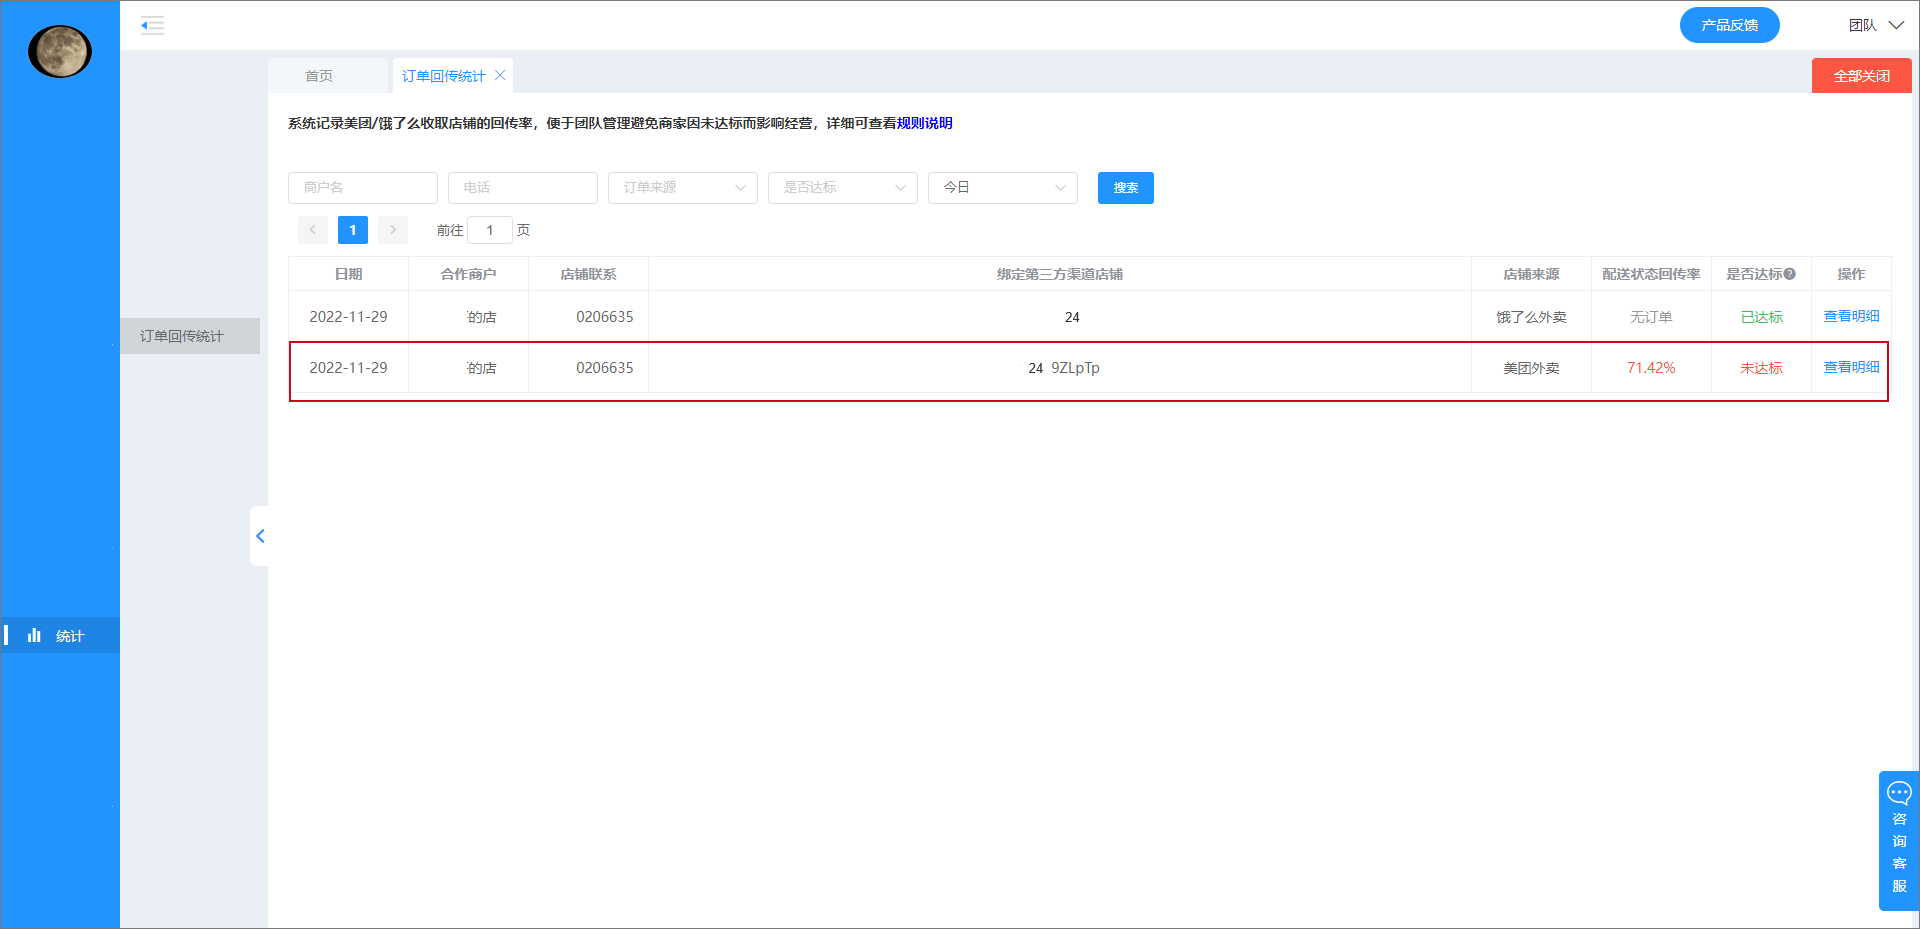Open the 规则说明 link
Image resolution: width=1920 pixels, height=929 pixels.
pos(924,123)
